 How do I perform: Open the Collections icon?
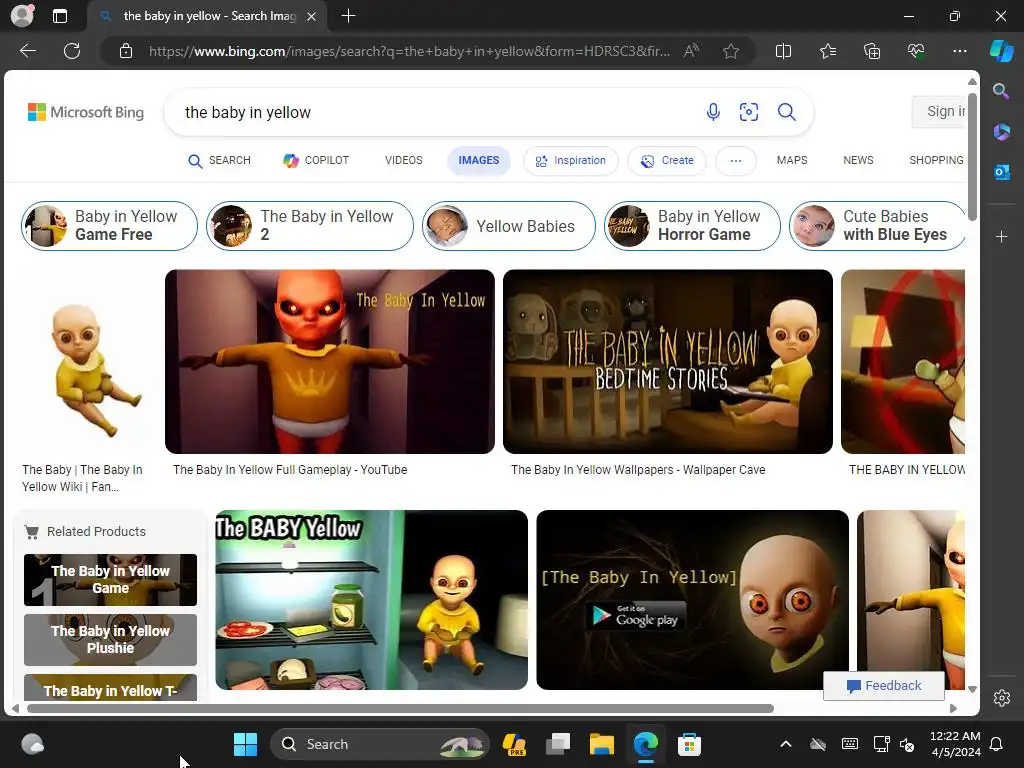(872, 51)
